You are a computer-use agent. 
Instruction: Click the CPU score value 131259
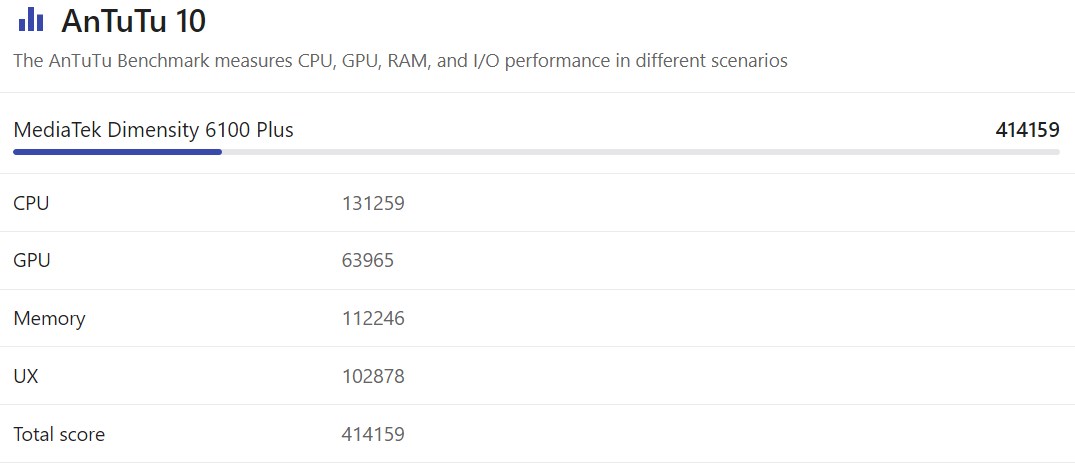coord(373,203)
